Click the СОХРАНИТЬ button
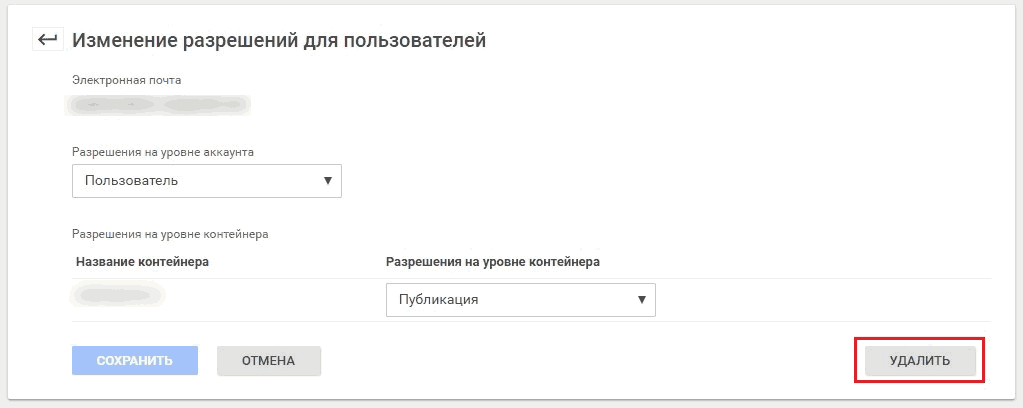Screen dimensions: 1023x408 (x=135, y=360)
